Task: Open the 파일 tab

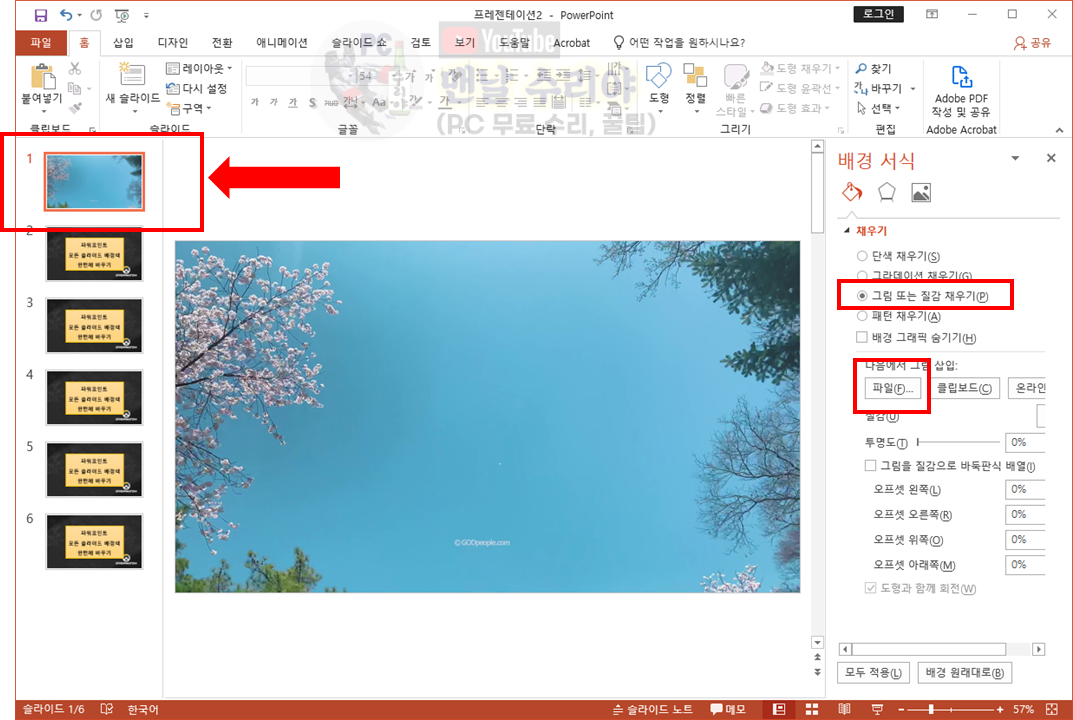Action: (41, 42)
